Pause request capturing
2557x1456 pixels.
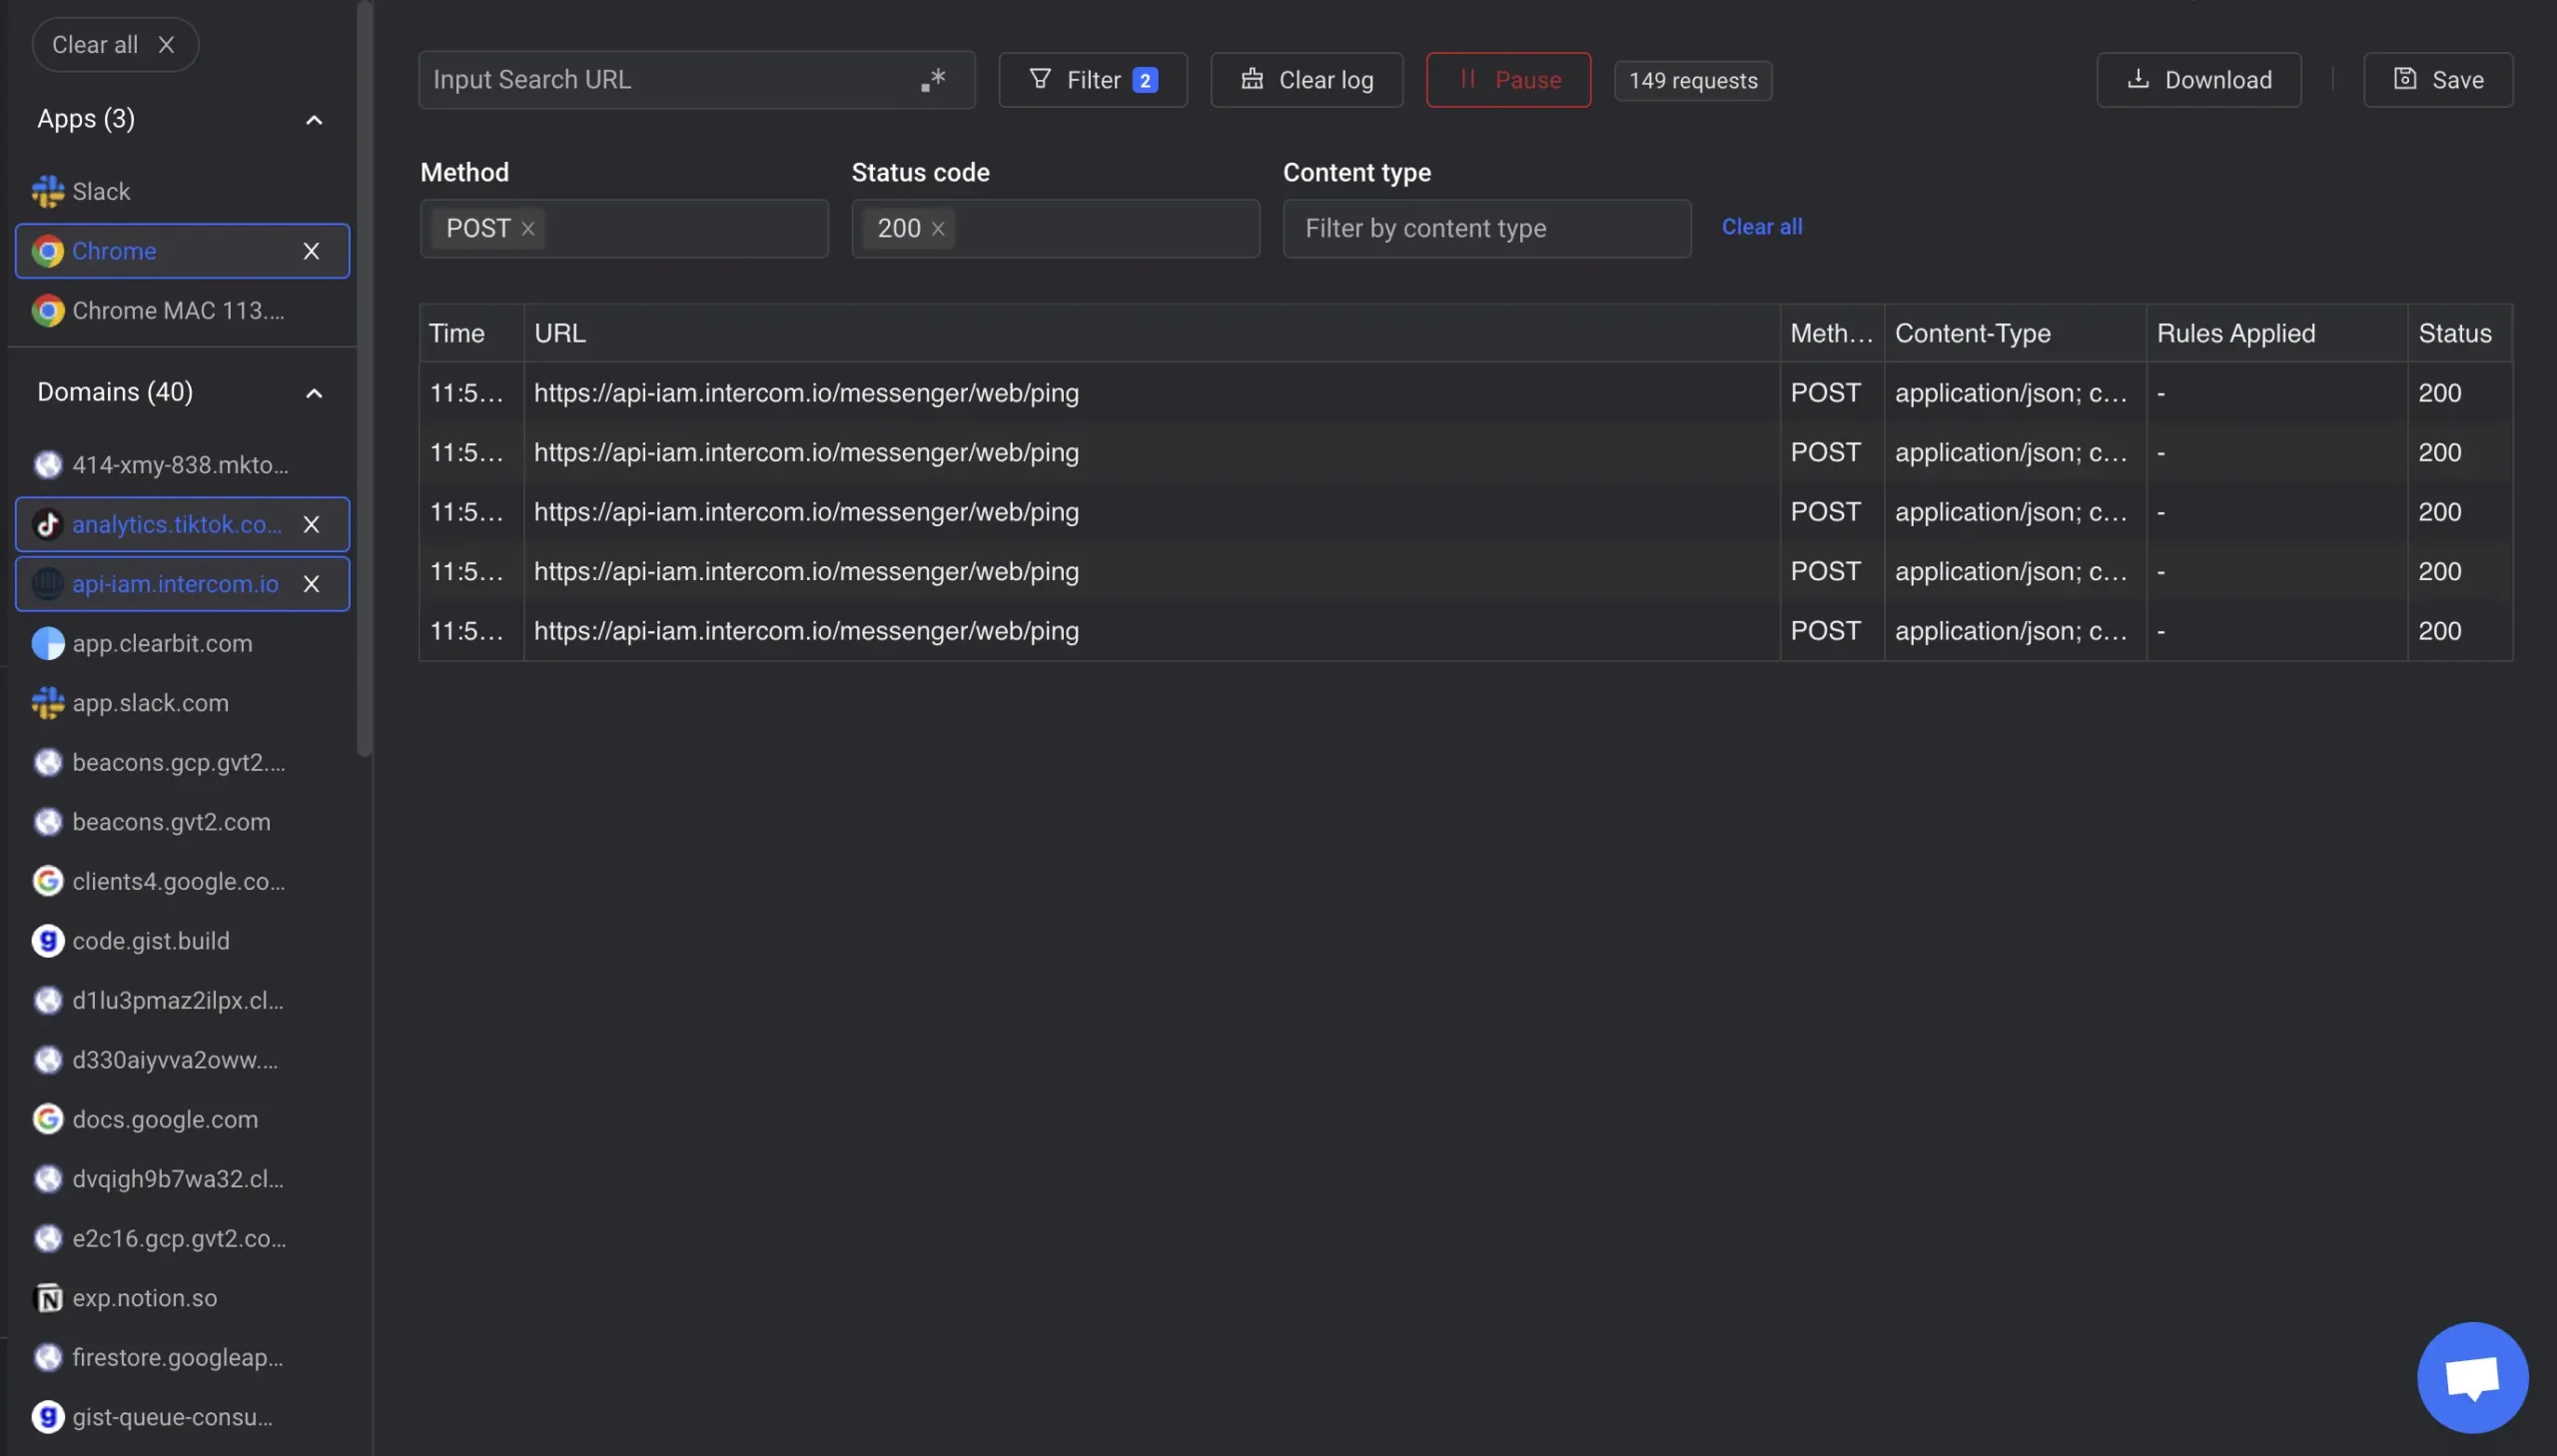pos(1508,80)
